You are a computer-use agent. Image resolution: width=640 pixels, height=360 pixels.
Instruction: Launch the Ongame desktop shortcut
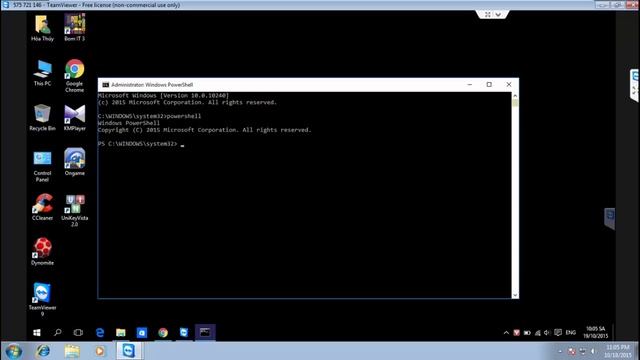[x=75, y=162]
